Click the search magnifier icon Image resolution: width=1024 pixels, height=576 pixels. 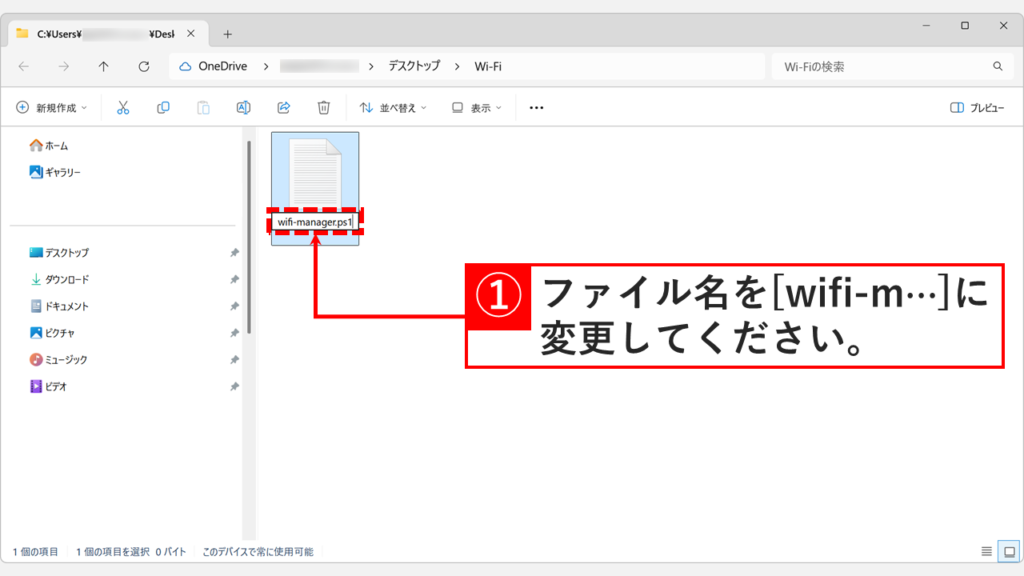tap(999, 66)
